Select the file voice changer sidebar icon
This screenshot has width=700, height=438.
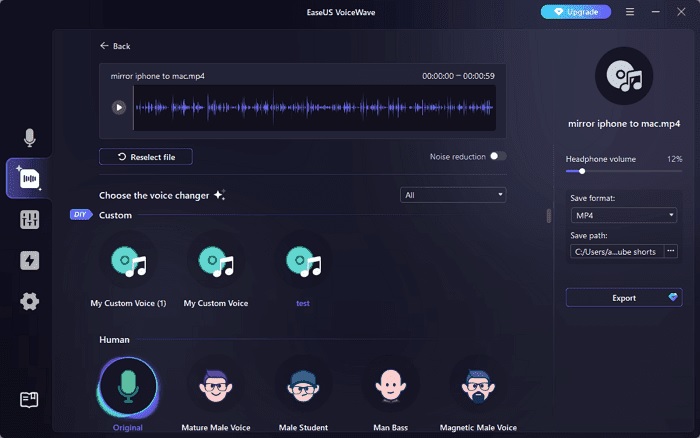pos(30,179)
